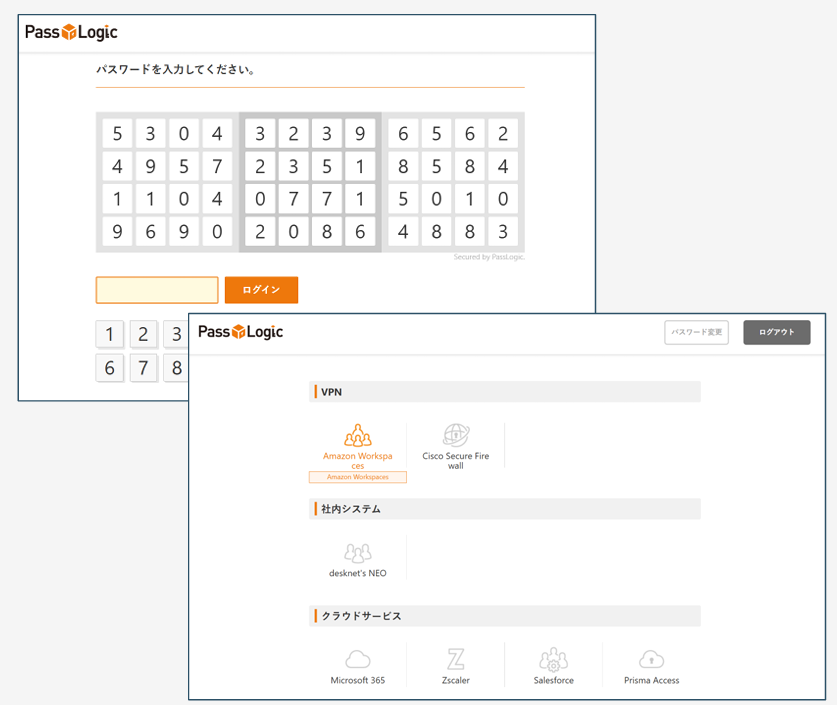Open Prisma Access cloud icon
The image size is (837, 705).
click(x=652, y=659)
